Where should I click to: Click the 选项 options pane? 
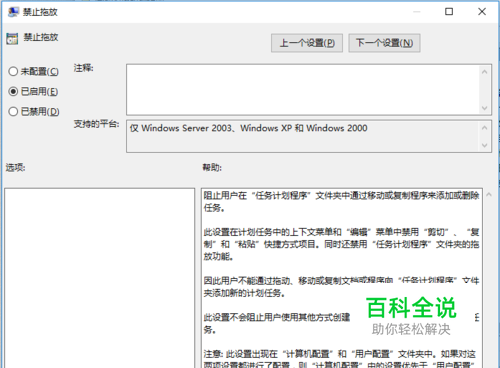100,278
